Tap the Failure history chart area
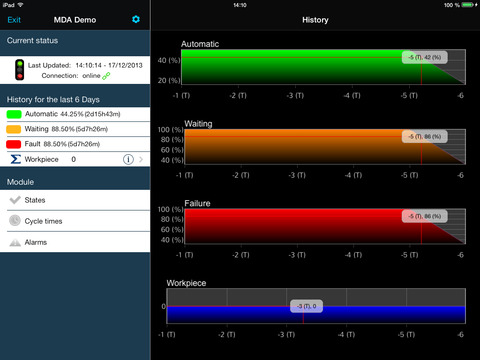This screenshot has height=360, width=480. click(325, 226)
